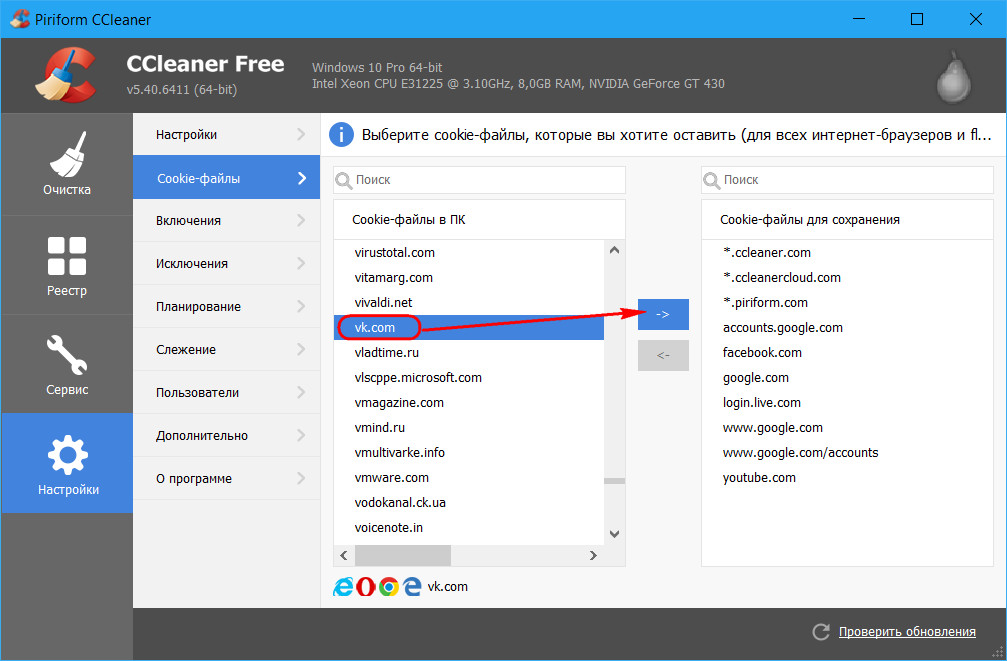
Task: Click the <- remove cookie button
Action: click(663, 355)
